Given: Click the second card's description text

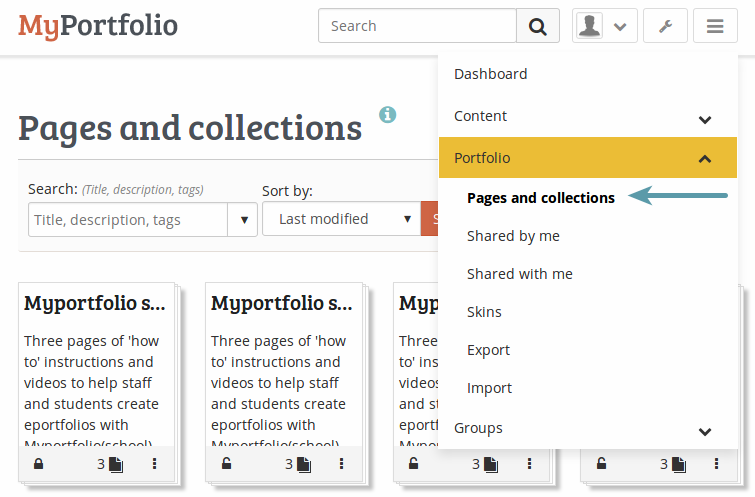Looking at the screenshot, I should (x=278, y=389).
